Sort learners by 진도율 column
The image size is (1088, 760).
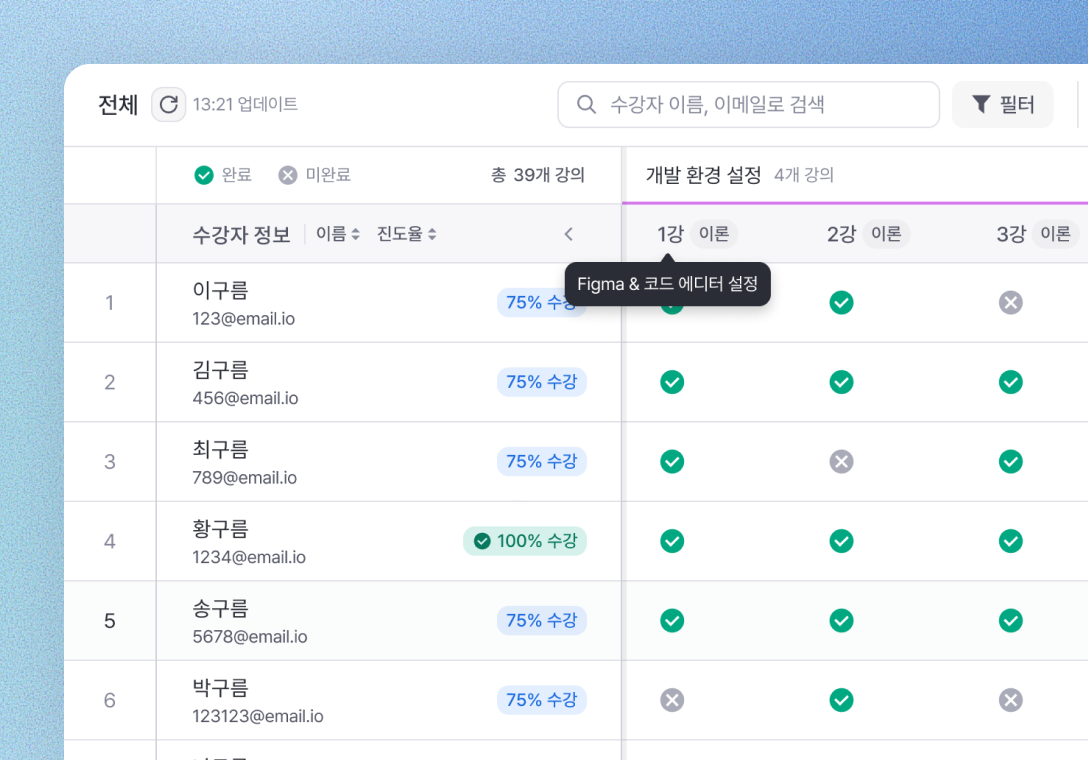407,234
